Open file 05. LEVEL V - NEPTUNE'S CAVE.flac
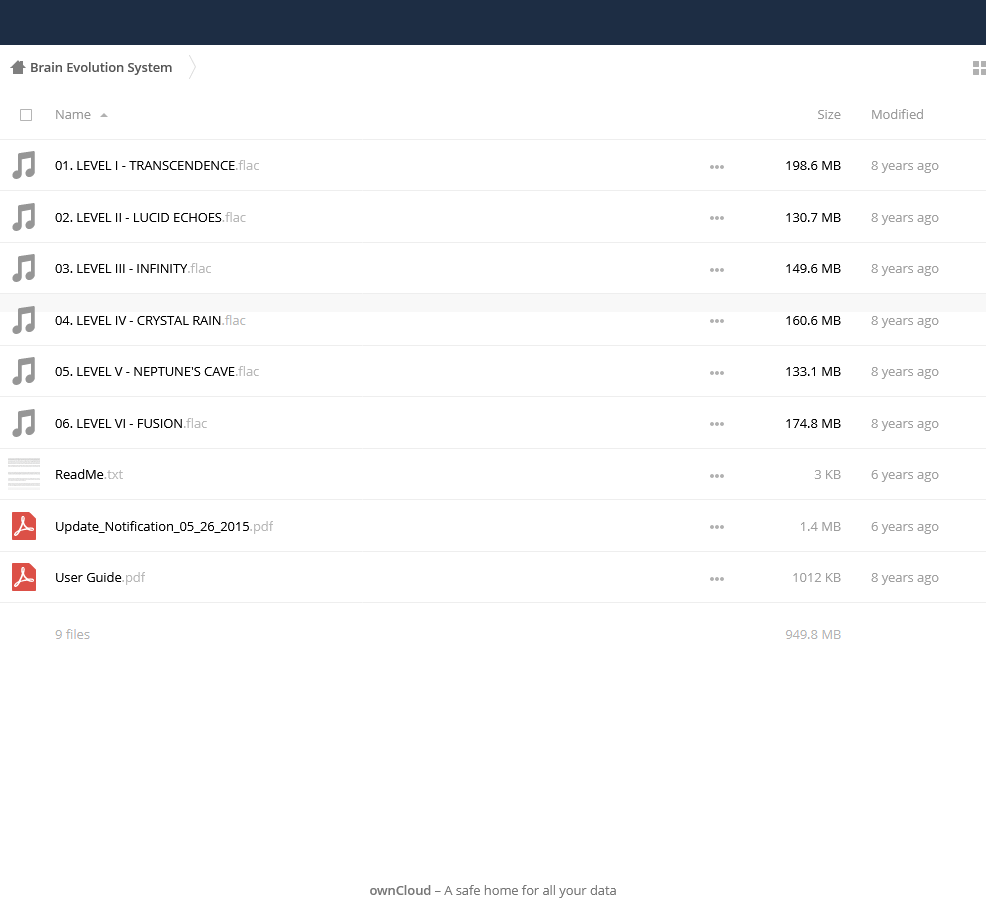Image resolution: width=986 pixels, height=920 pixels. (x=157, y=372)
